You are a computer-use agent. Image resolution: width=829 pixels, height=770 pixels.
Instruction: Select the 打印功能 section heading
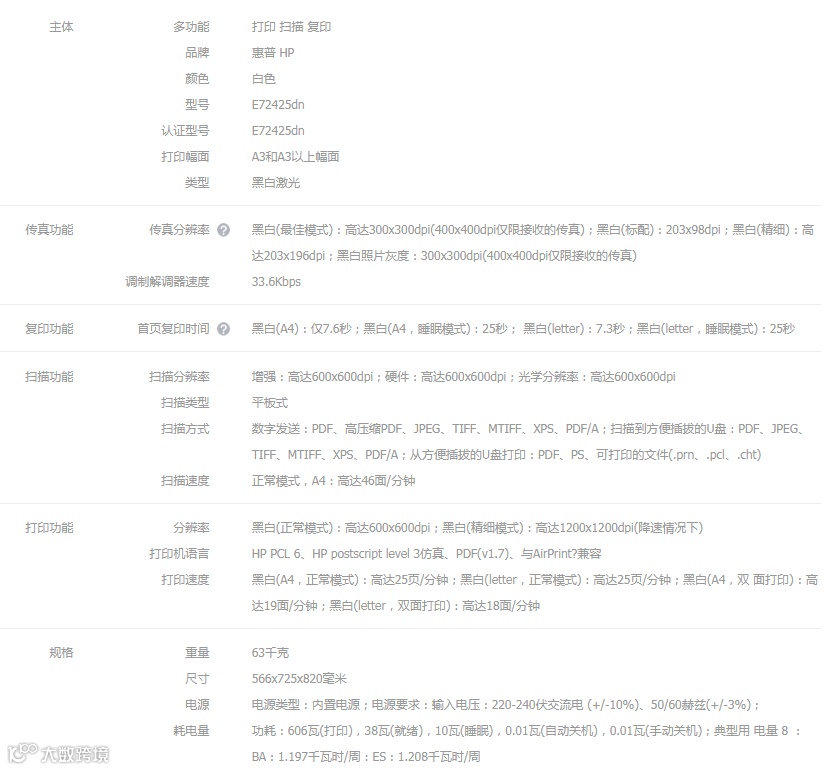49,528
